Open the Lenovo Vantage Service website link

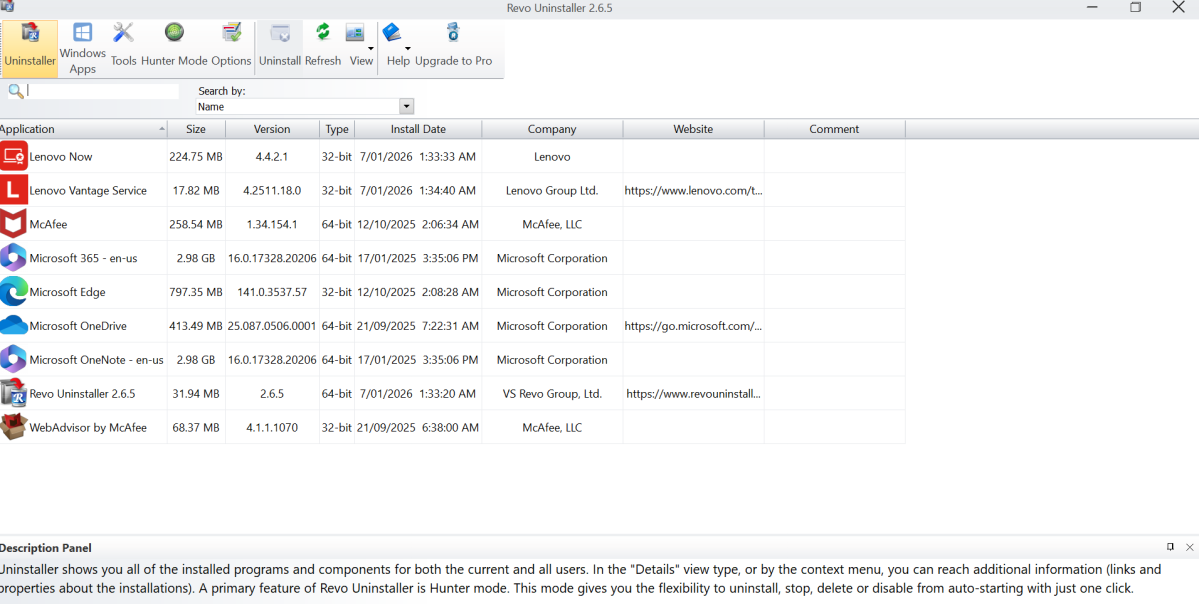(x=693, y=190)
